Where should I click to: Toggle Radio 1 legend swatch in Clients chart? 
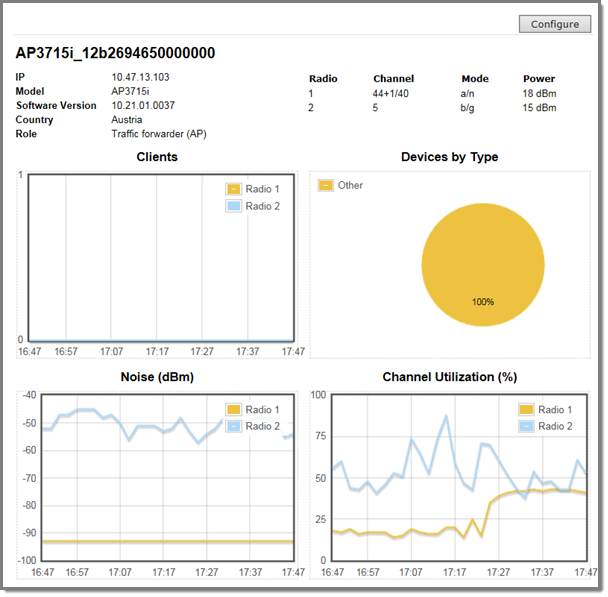click(233, 189)
